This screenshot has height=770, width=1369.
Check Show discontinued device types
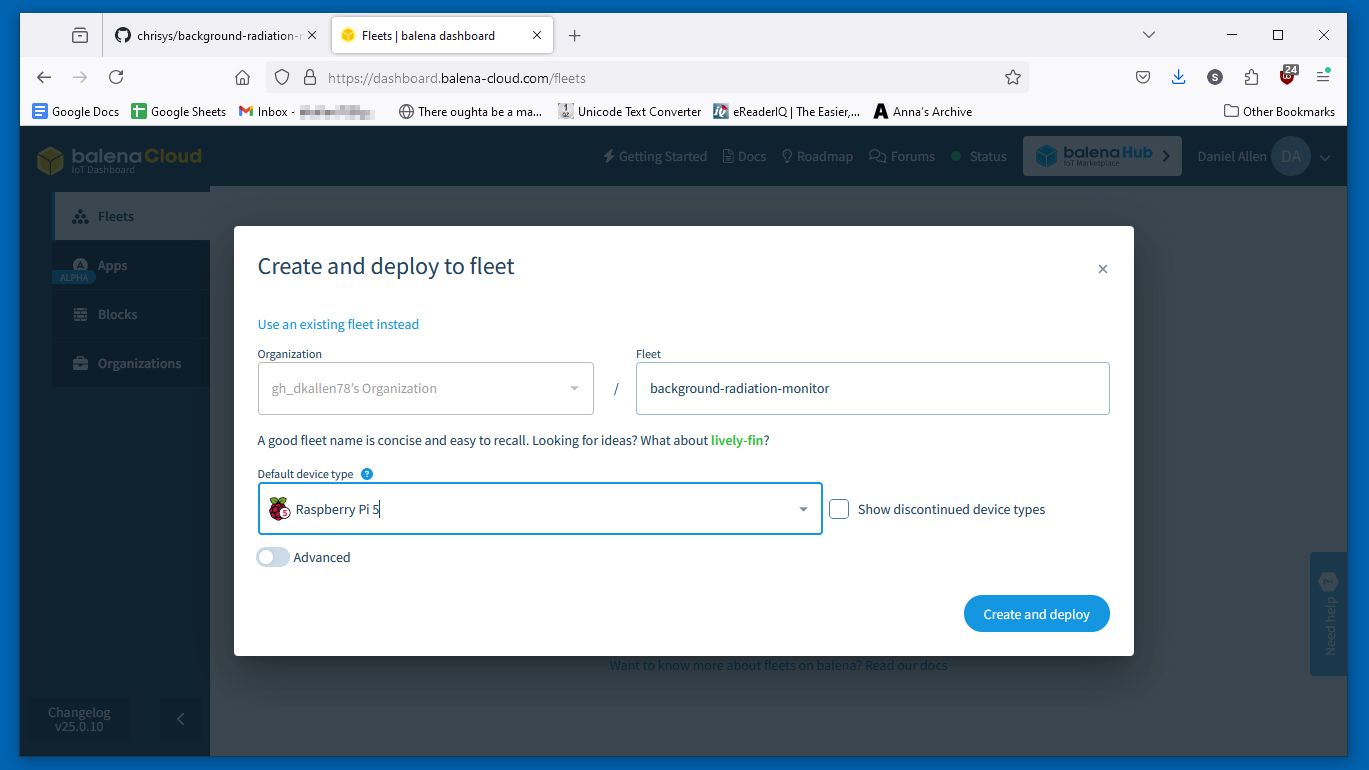coord(839,509)
